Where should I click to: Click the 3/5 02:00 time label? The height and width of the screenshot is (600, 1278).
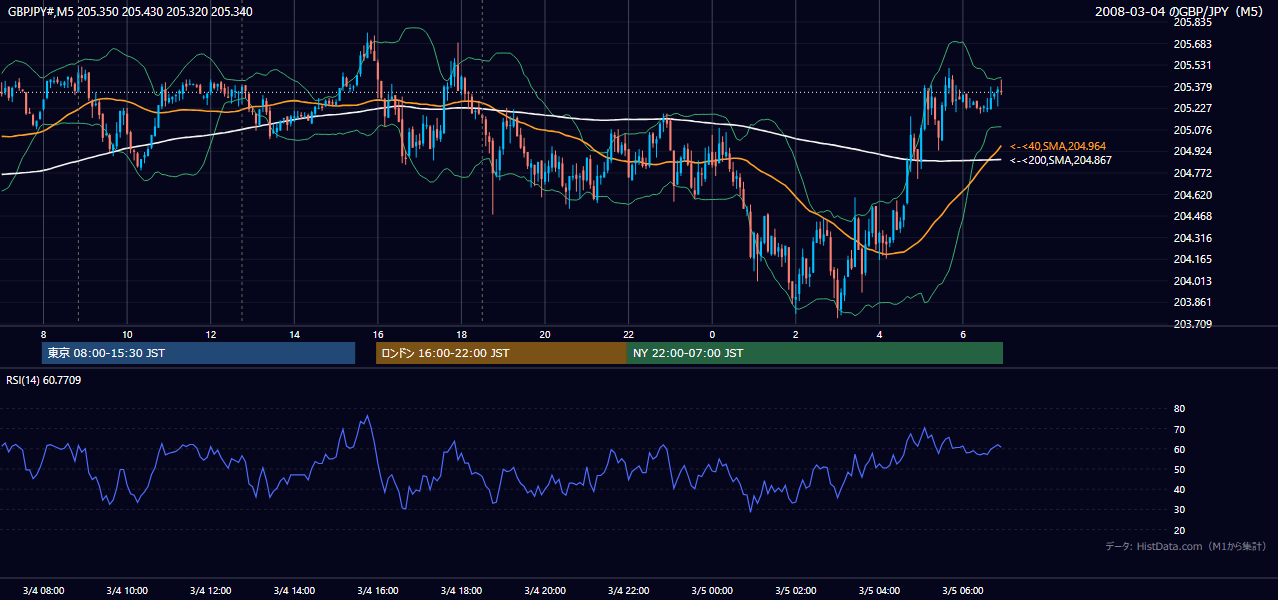(796, 590)
